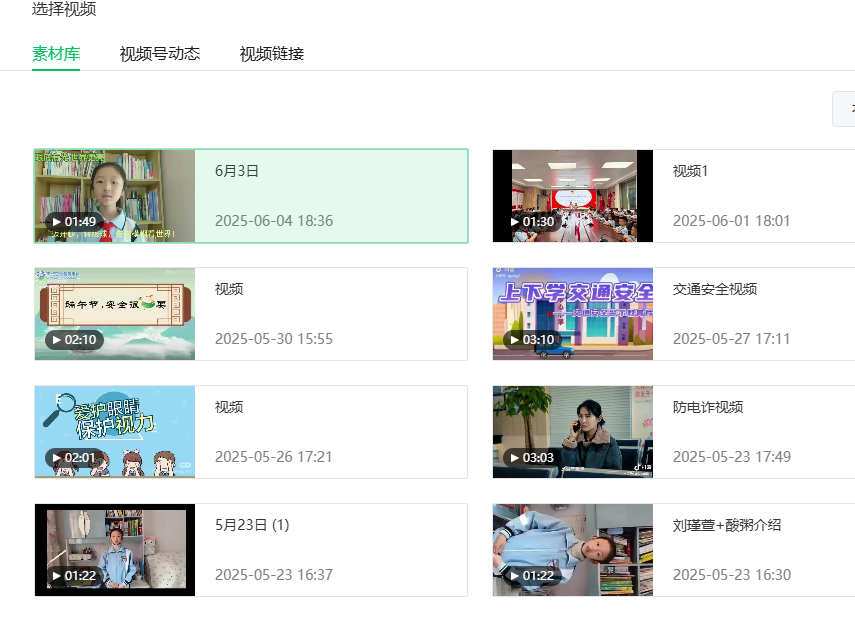855x640 pixels.
Task: Click the date 2025-05-23 16:37
Action: [274, 575]
